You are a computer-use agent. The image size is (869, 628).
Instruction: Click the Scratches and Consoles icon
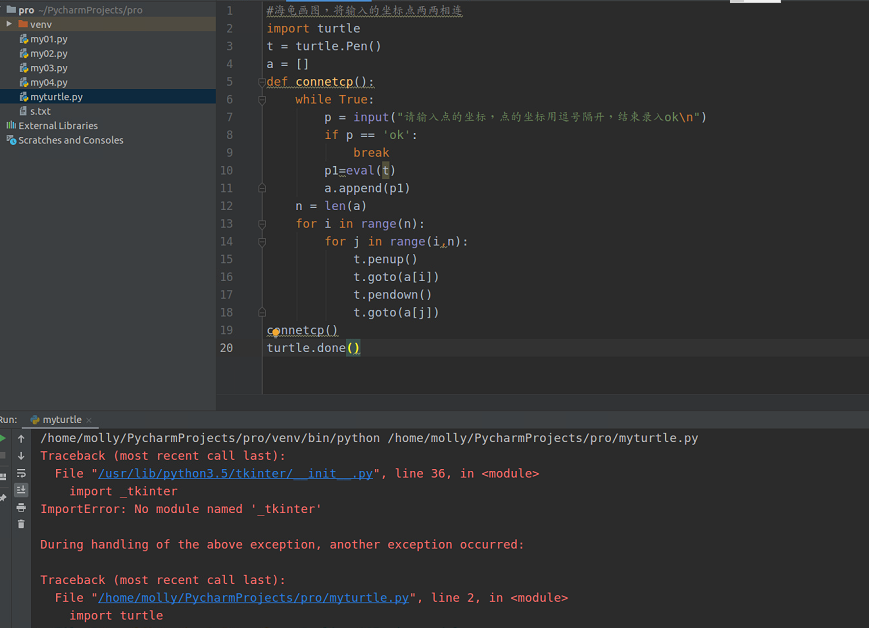point(11,140)
